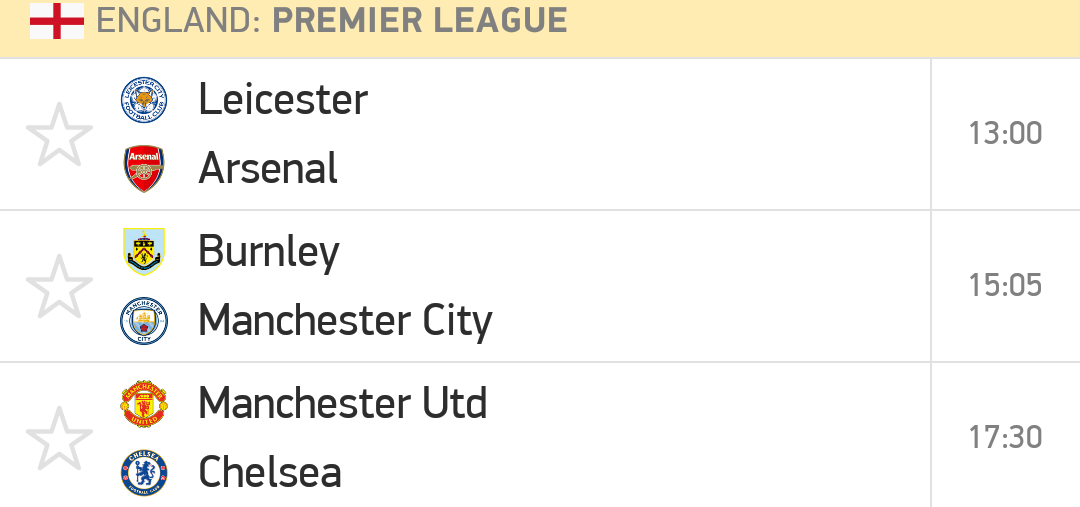1080x507 pixels.
Task: Select the Manchester Utd team name
Action: 342,404
